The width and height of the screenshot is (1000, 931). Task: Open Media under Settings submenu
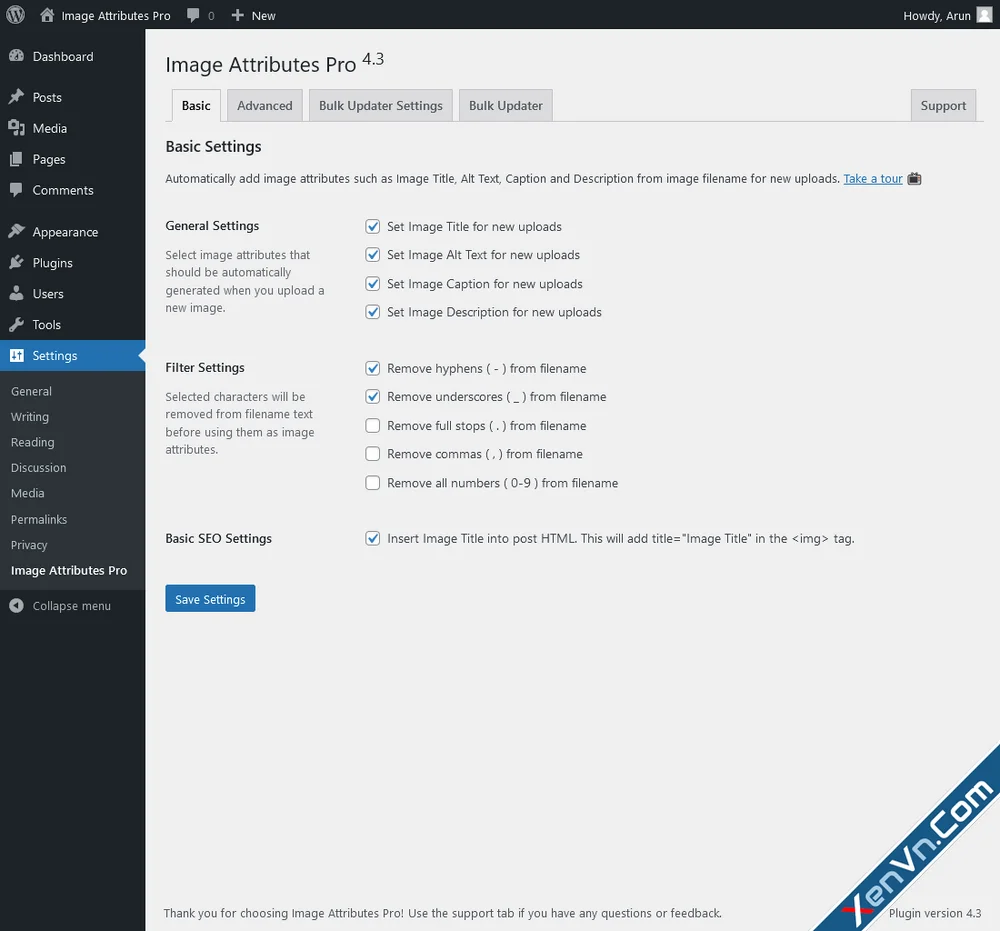(x=27, y=493)
